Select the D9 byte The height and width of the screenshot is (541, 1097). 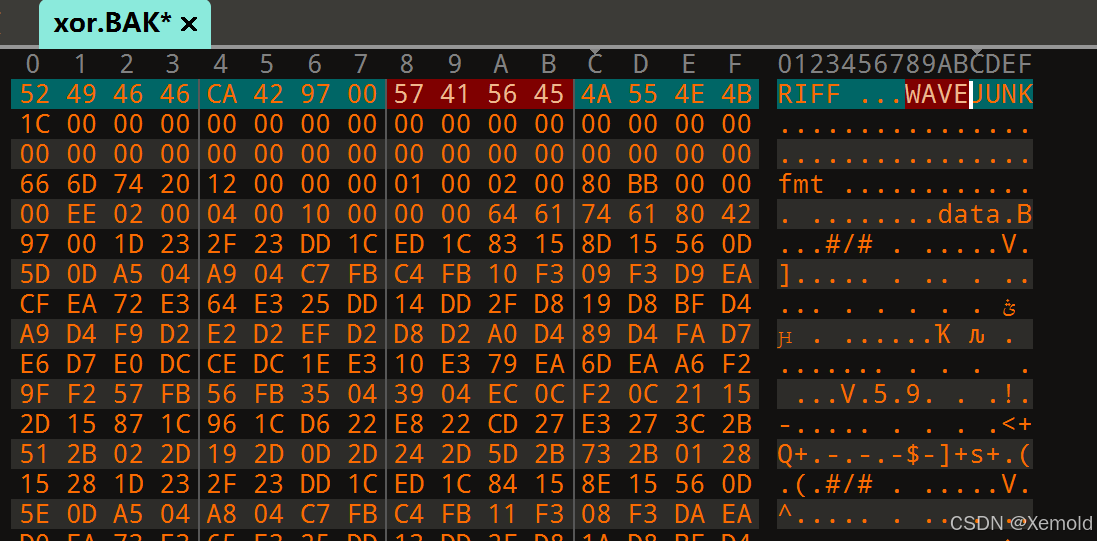(x=688, y=274)
